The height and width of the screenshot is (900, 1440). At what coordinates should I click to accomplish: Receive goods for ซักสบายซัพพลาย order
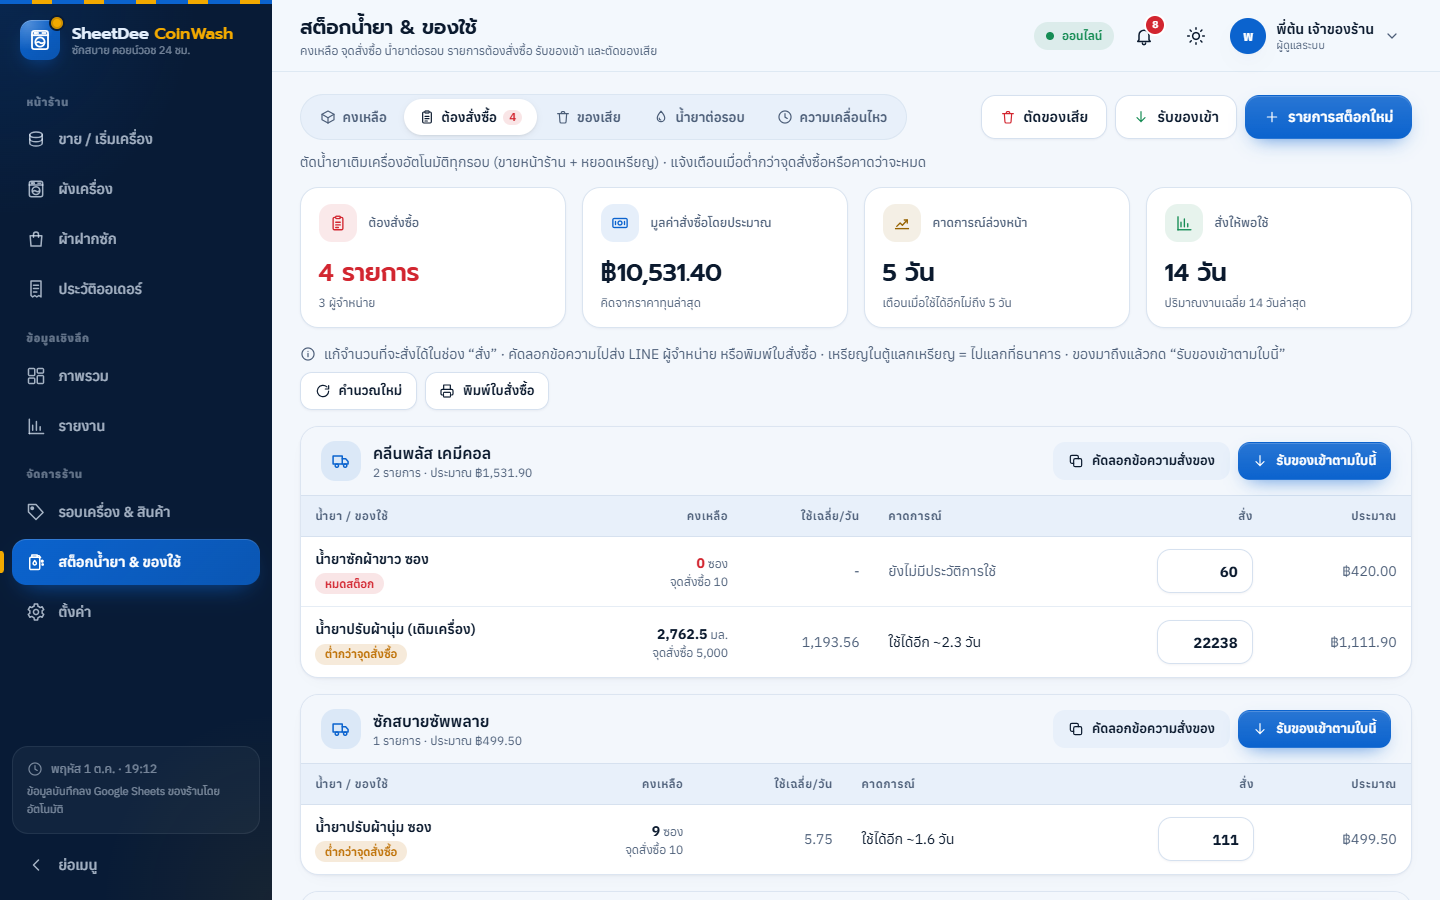pos(1314,729)
